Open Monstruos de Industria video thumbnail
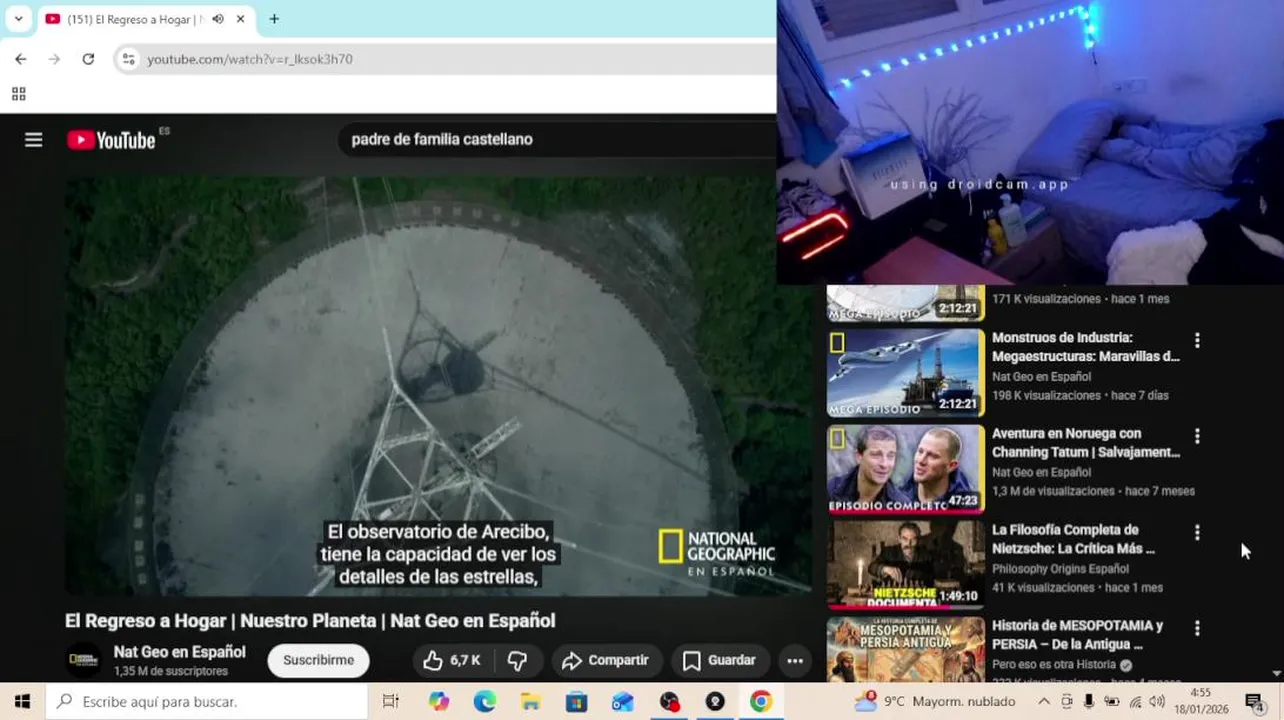 click(x=905, y=372)
